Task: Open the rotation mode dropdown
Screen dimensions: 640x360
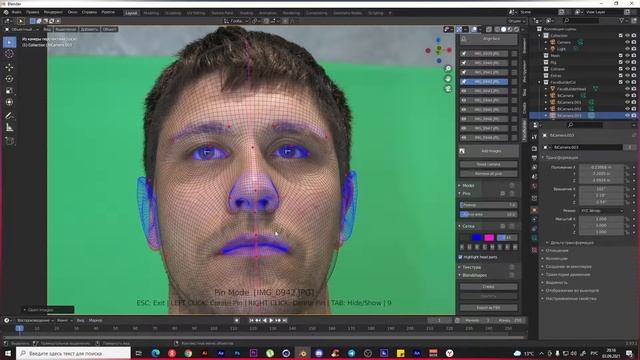Action: pyautogui.click(x=602, y=211)
